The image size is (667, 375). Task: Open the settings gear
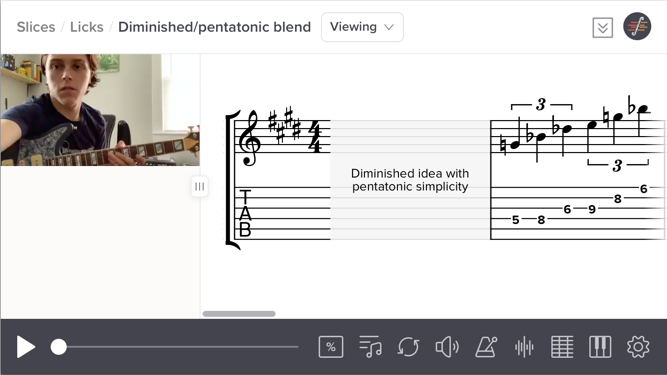pyautogui.click(x=638, y=347)
